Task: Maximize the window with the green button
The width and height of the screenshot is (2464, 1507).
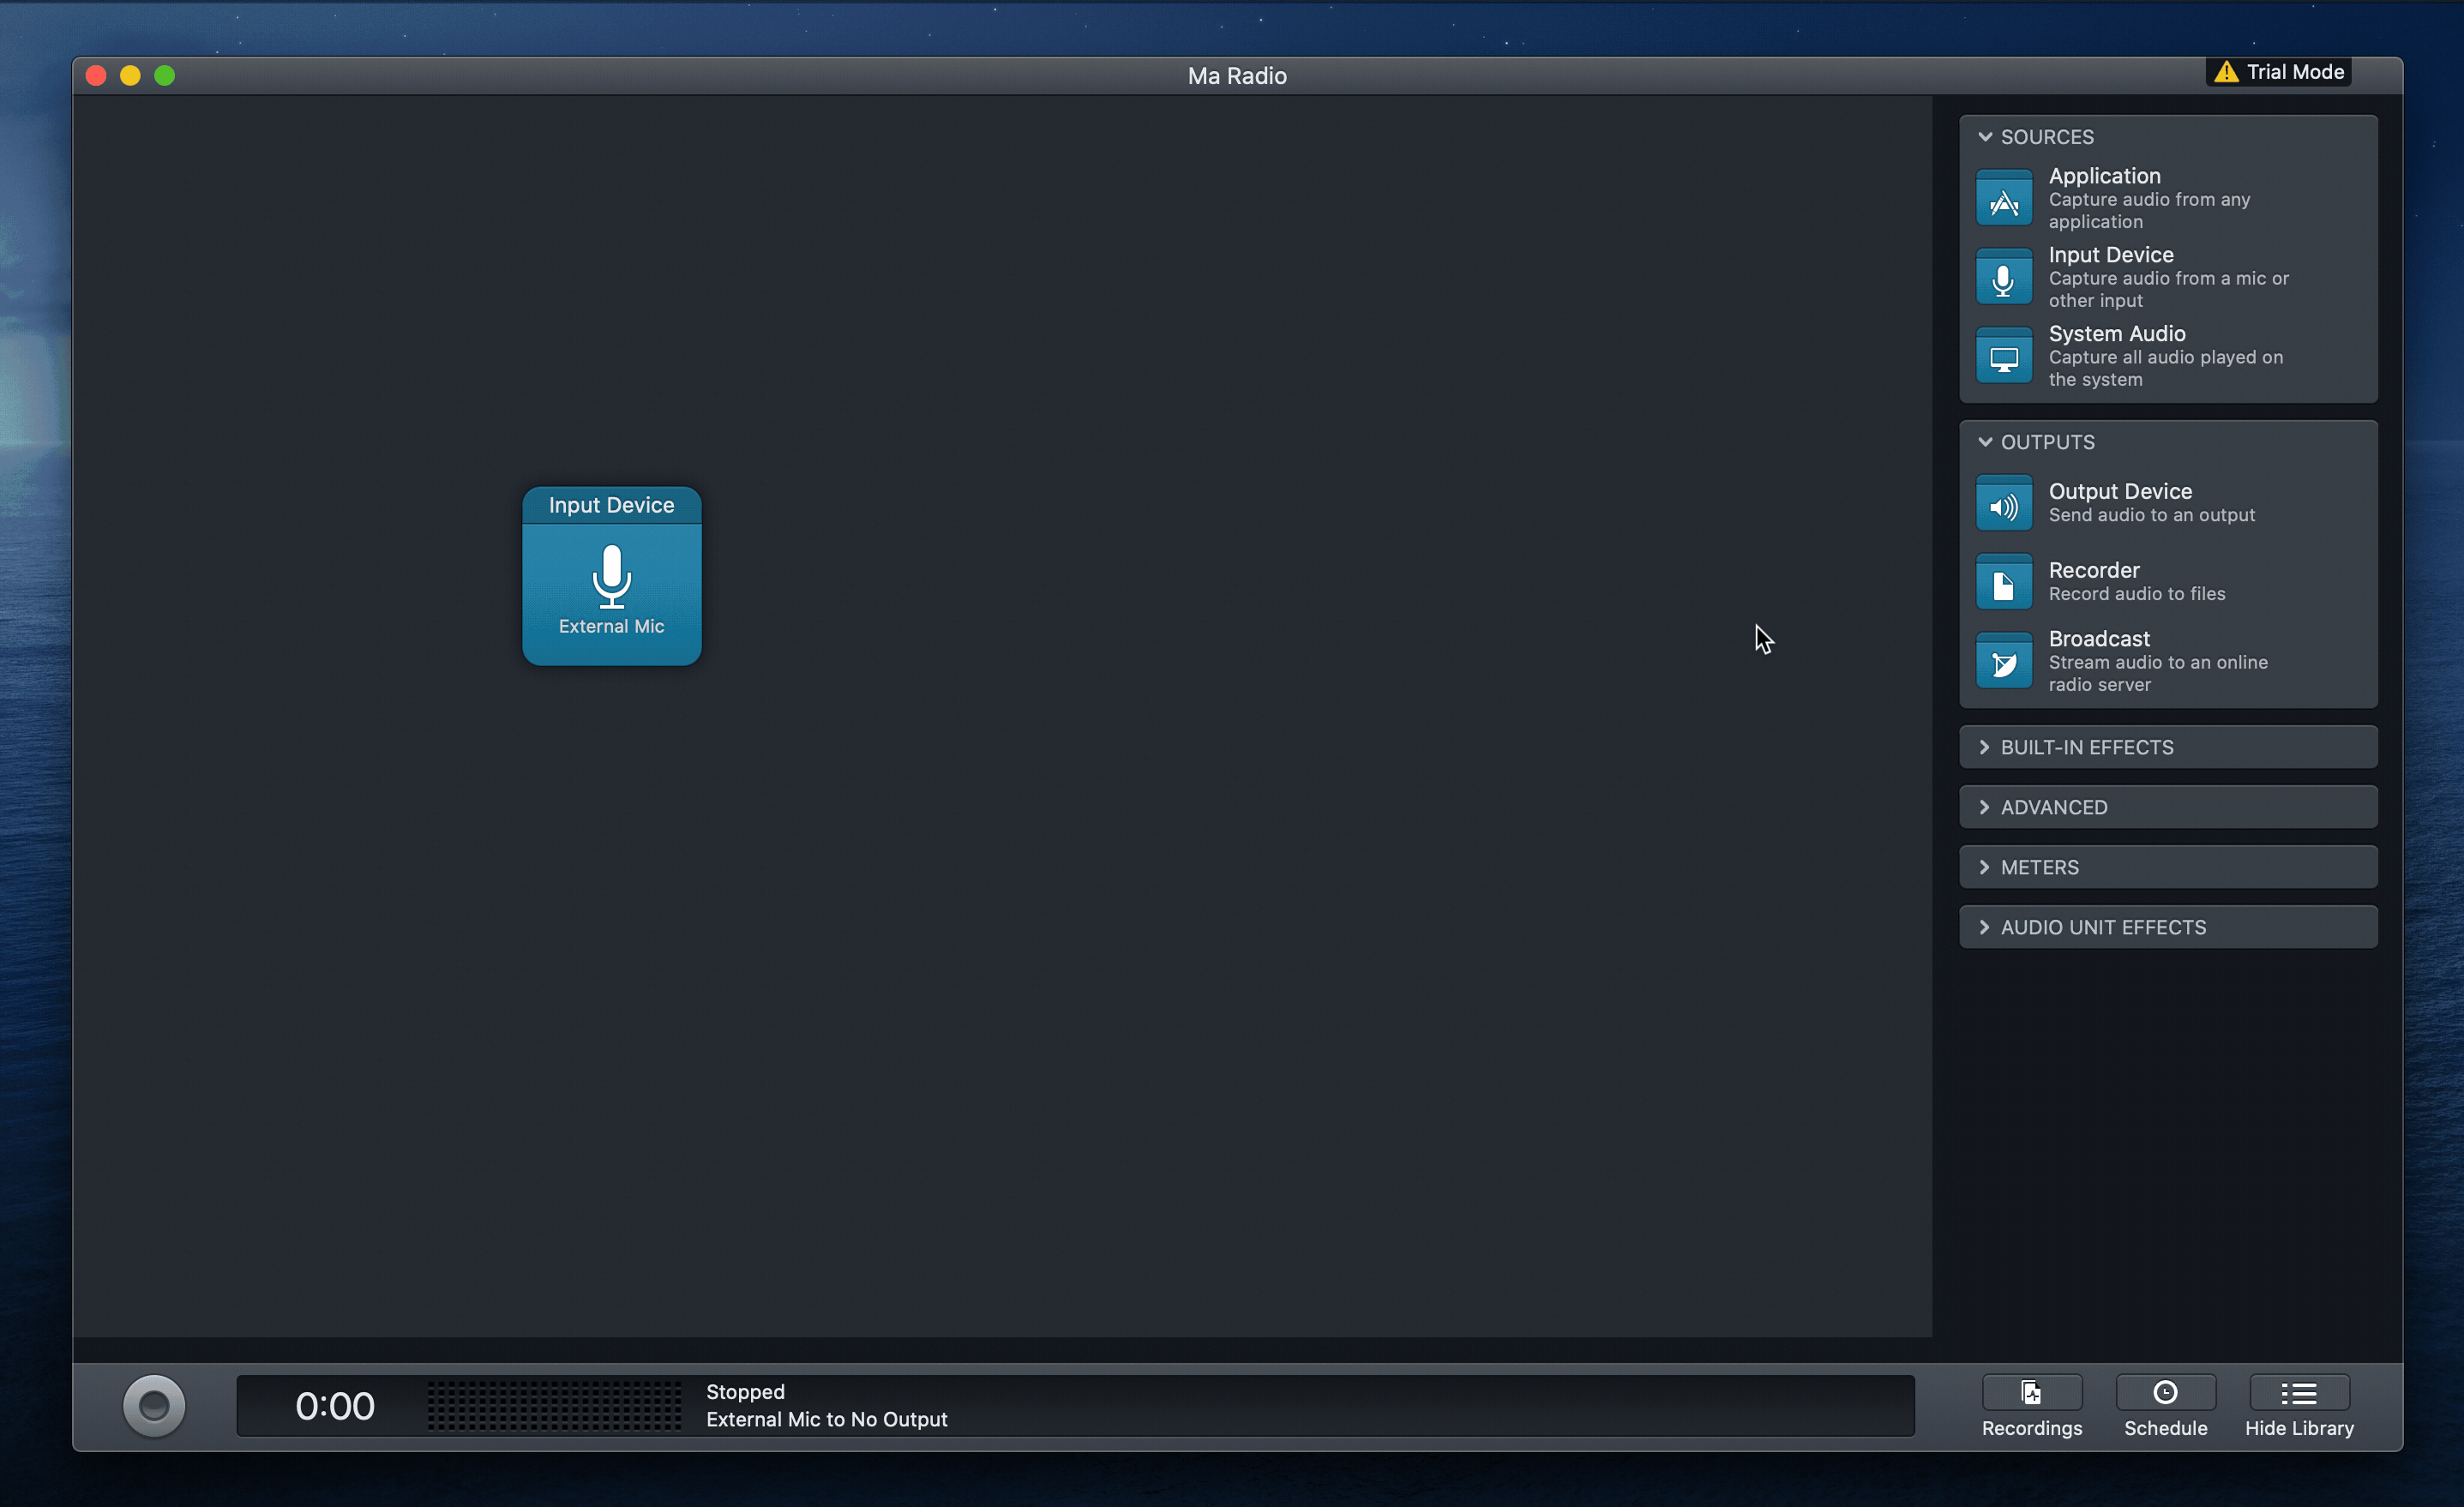Action: (x=165, y=76)
